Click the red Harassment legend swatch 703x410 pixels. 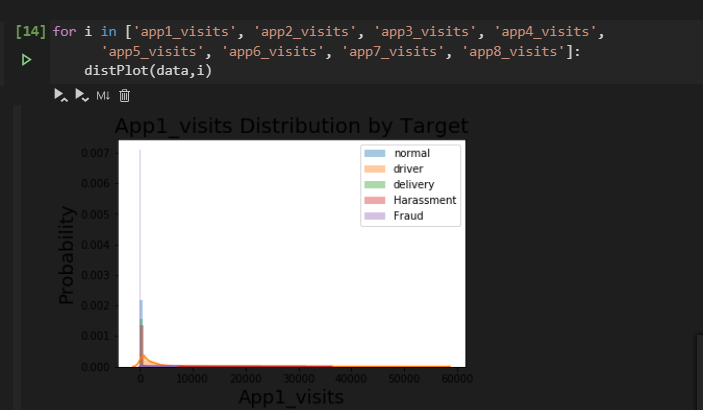tap(375, 200)
